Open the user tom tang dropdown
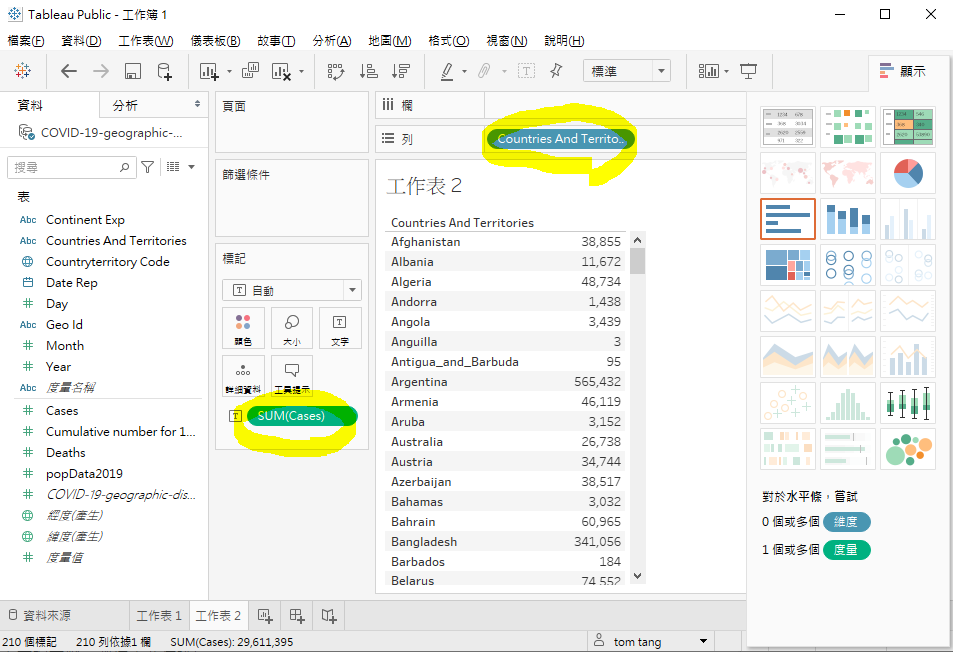Image resolution: width=953 pixels, height=652 pixels. tap(704, 641)
